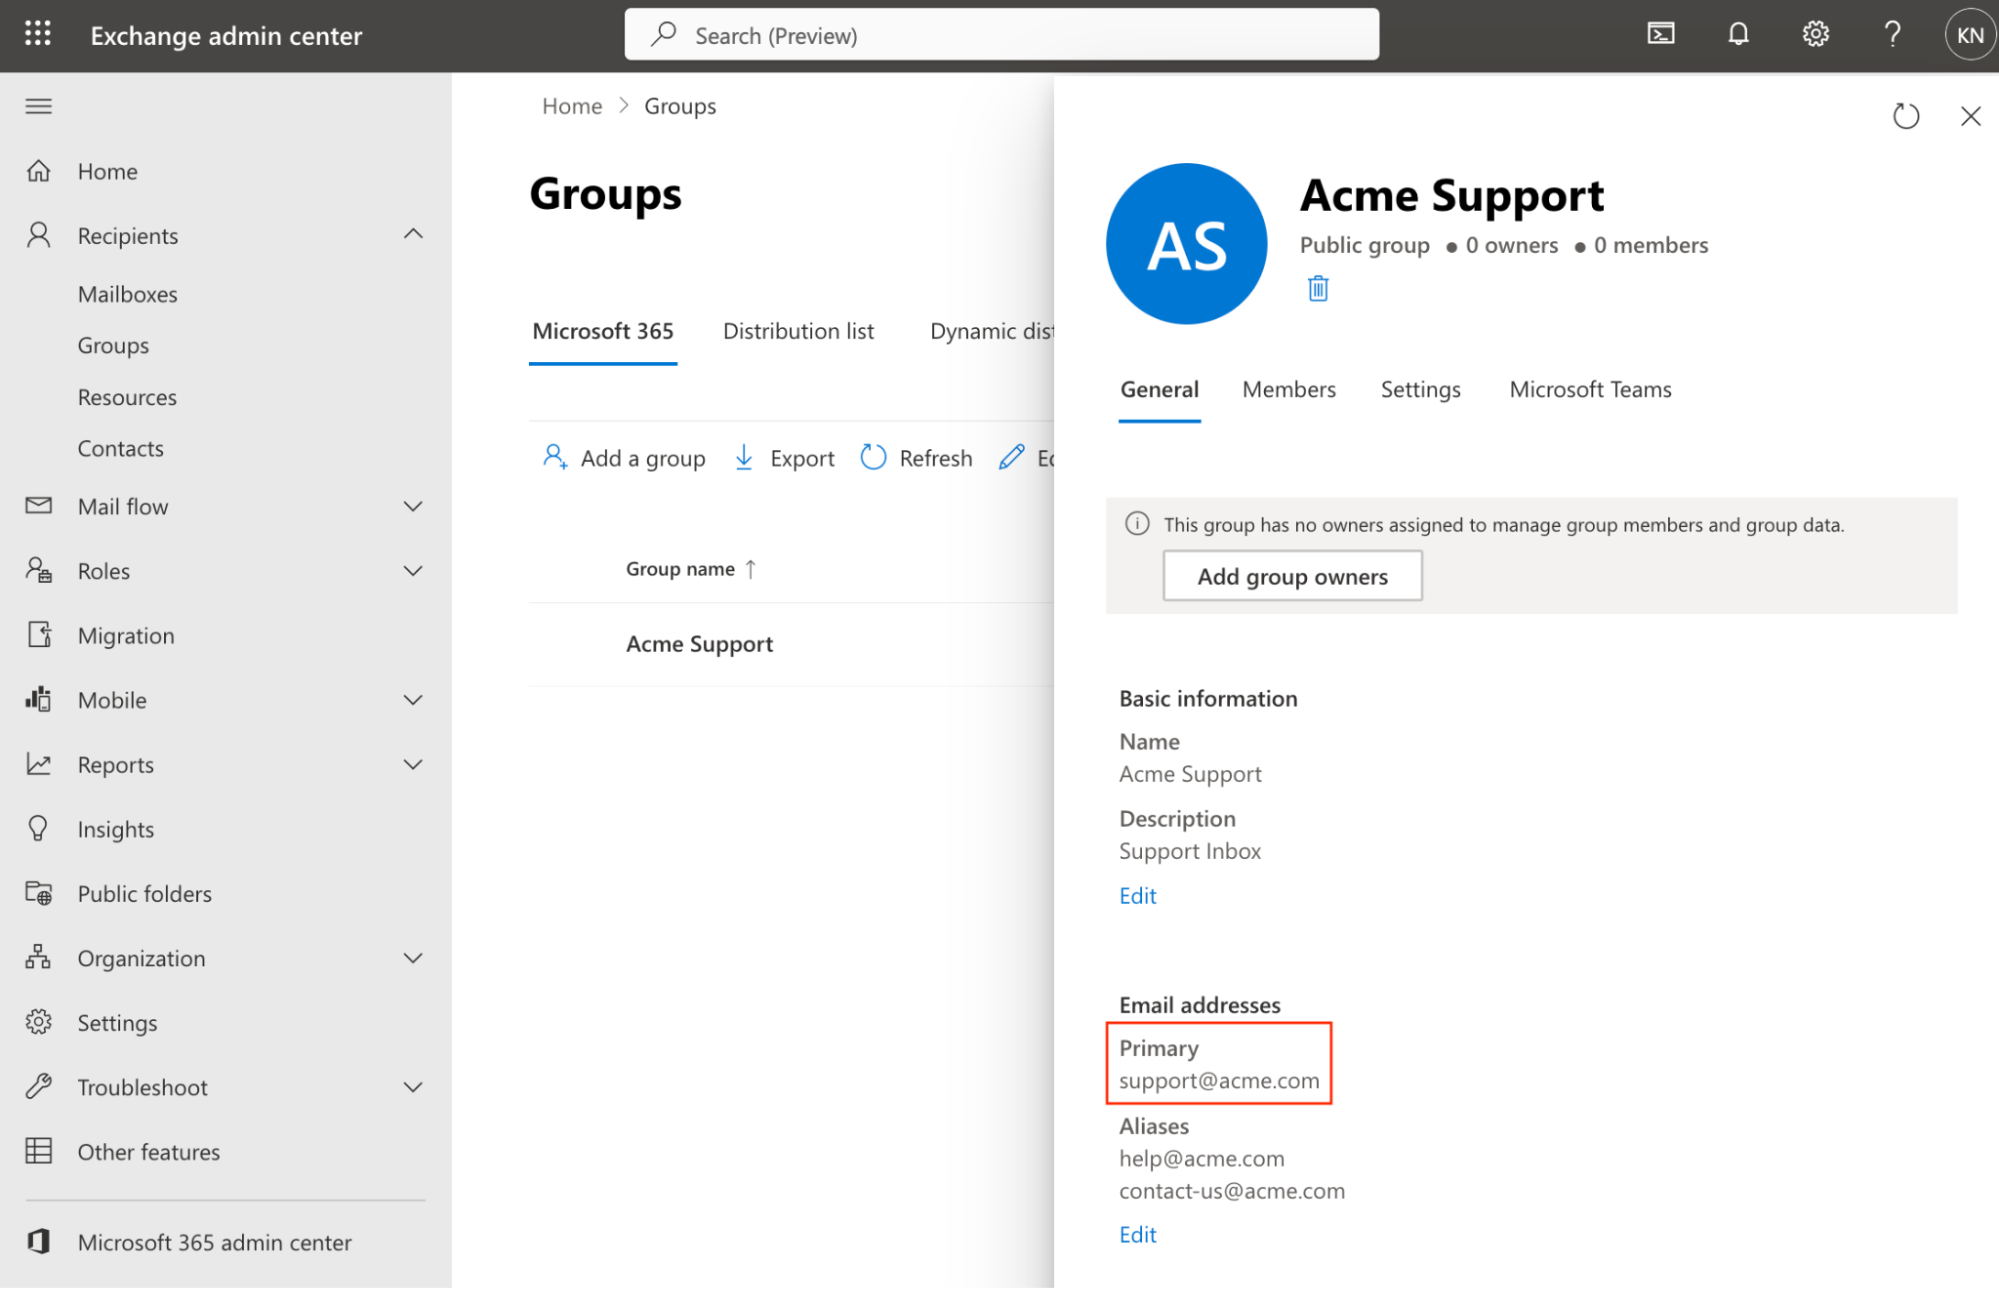Click Export in the groups toolbar
Screen dimensions: 1999x1289
(785, 458)
